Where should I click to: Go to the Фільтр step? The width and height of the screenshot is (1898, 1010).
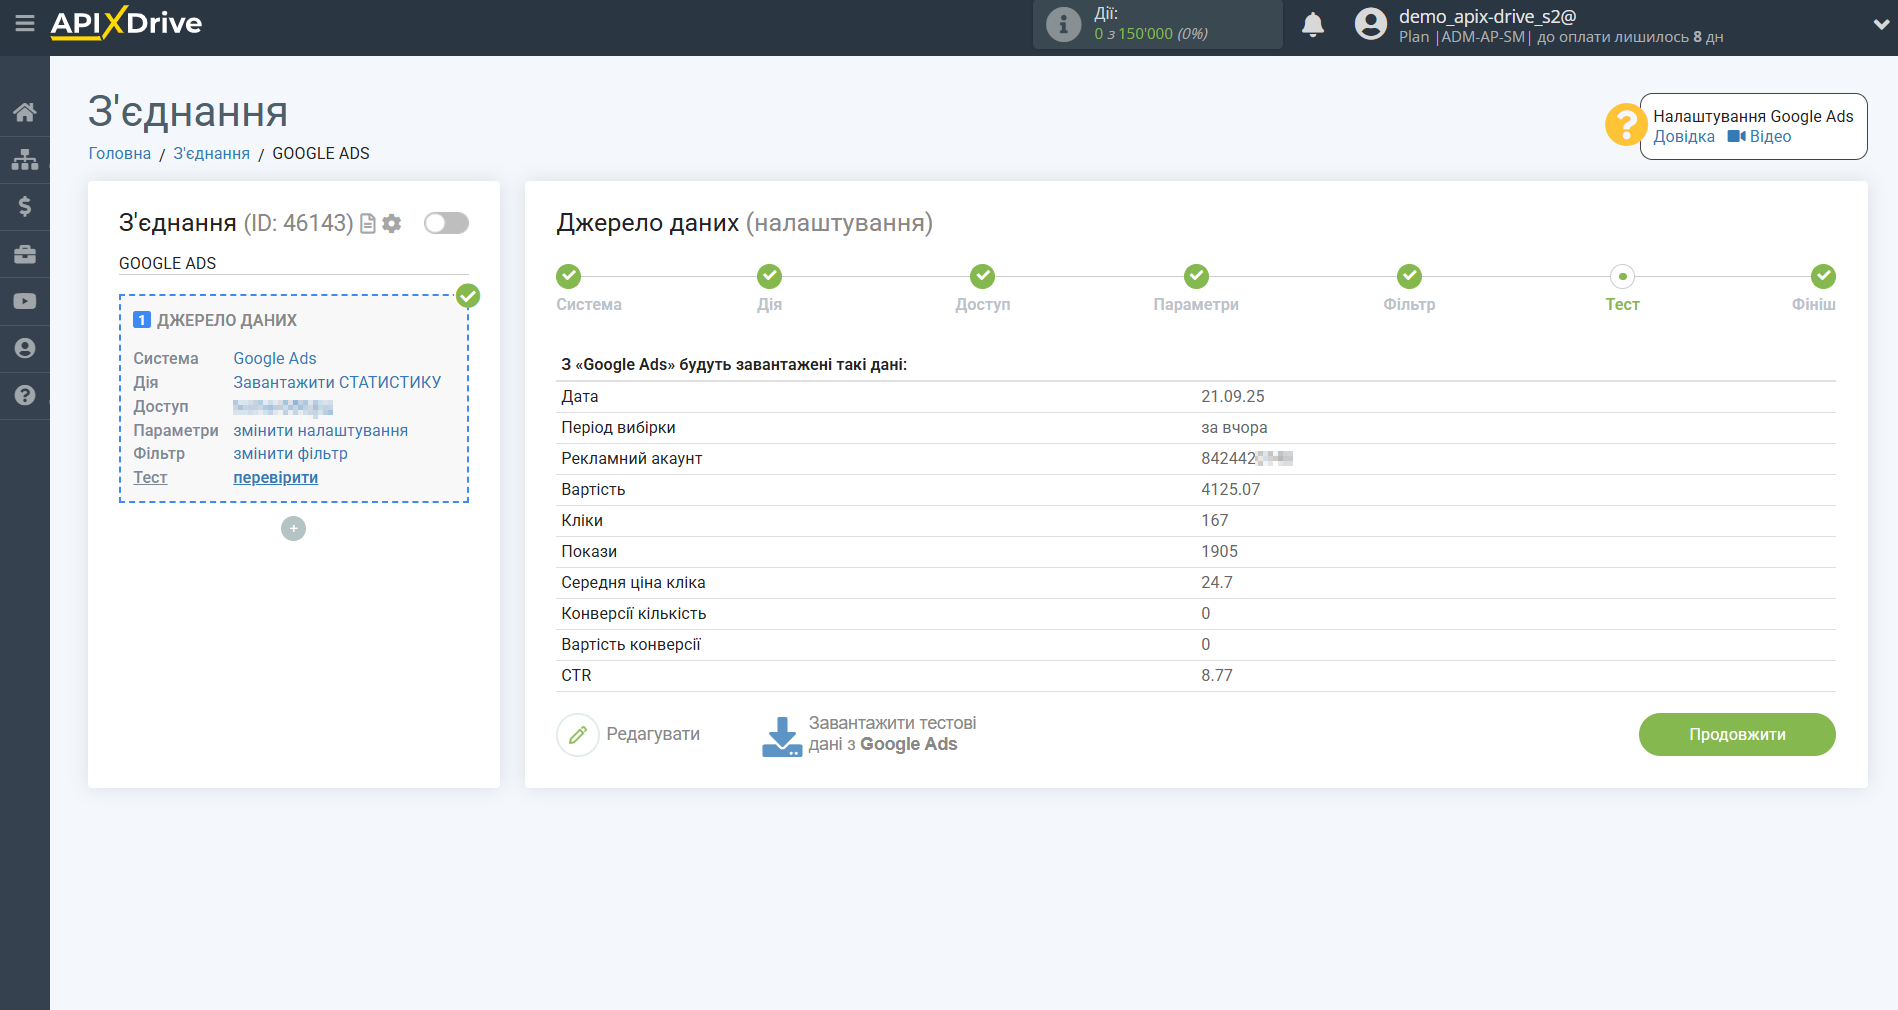coord(1409,277)
